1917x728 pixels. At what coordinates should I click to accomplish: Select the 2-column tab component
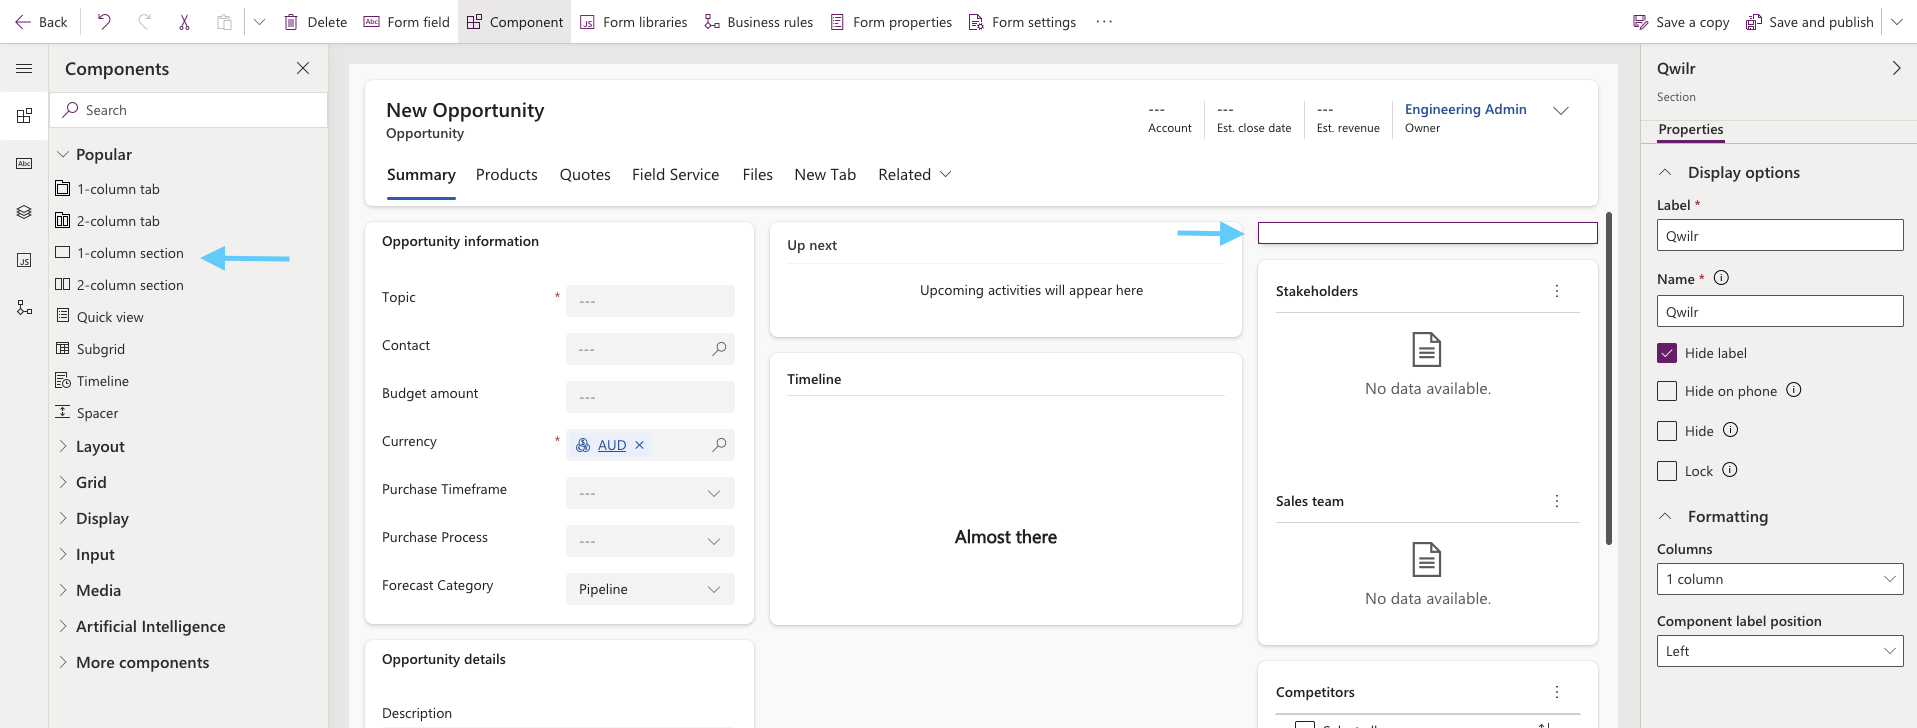(108, 221)
